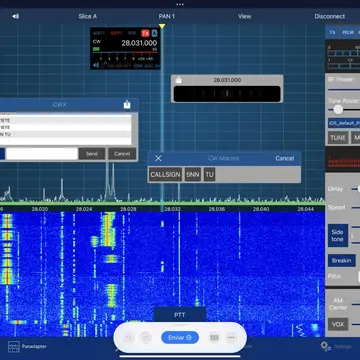Toggle the Breakin button

tap(342, 261)
